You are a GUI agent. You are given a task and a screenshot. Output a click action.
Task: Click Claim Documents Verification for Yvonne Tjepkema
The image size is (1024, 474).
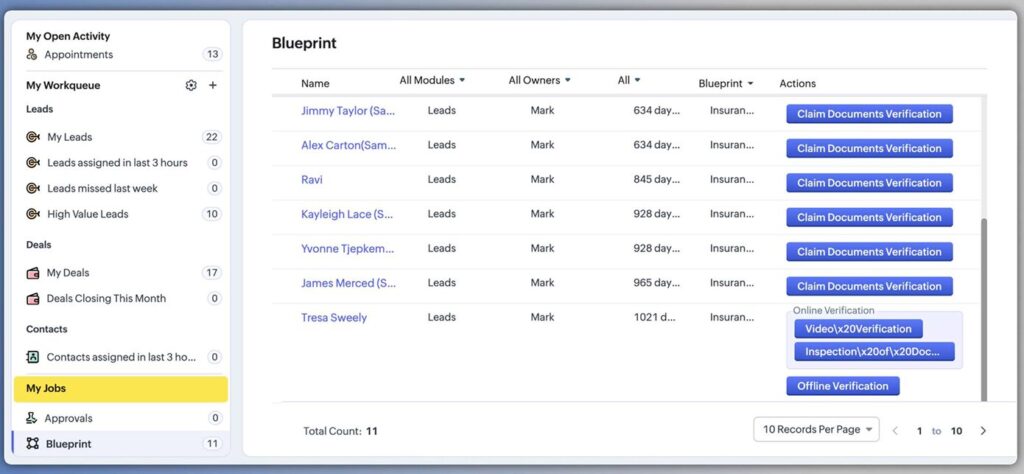(869, 252)
